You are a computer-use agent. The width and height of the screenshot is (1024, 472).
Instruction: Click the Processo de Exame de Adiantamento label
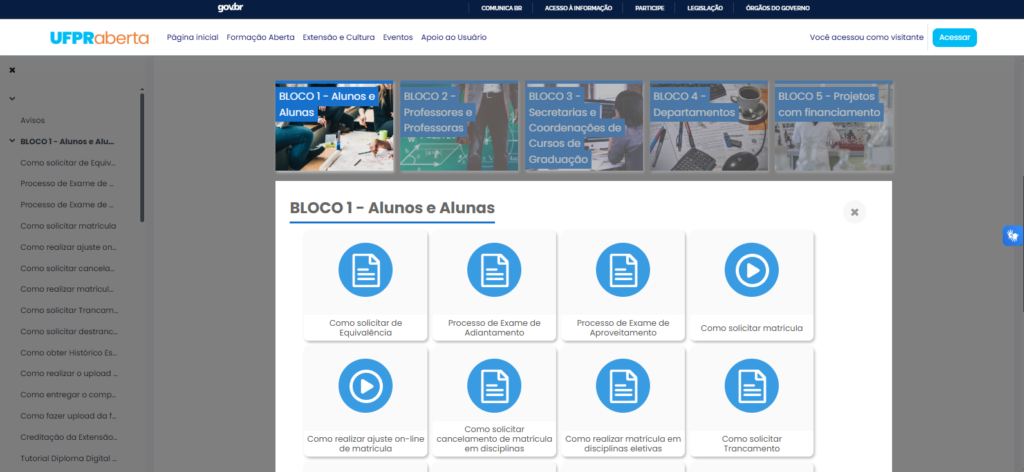click(x=494, y=328)
